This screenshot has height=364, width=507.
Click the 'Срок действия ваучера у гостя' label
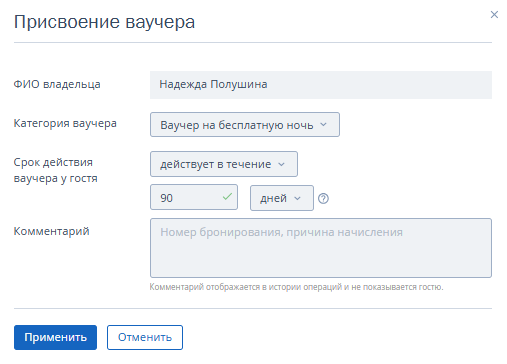pyautogui.click(x=55, y=170)
